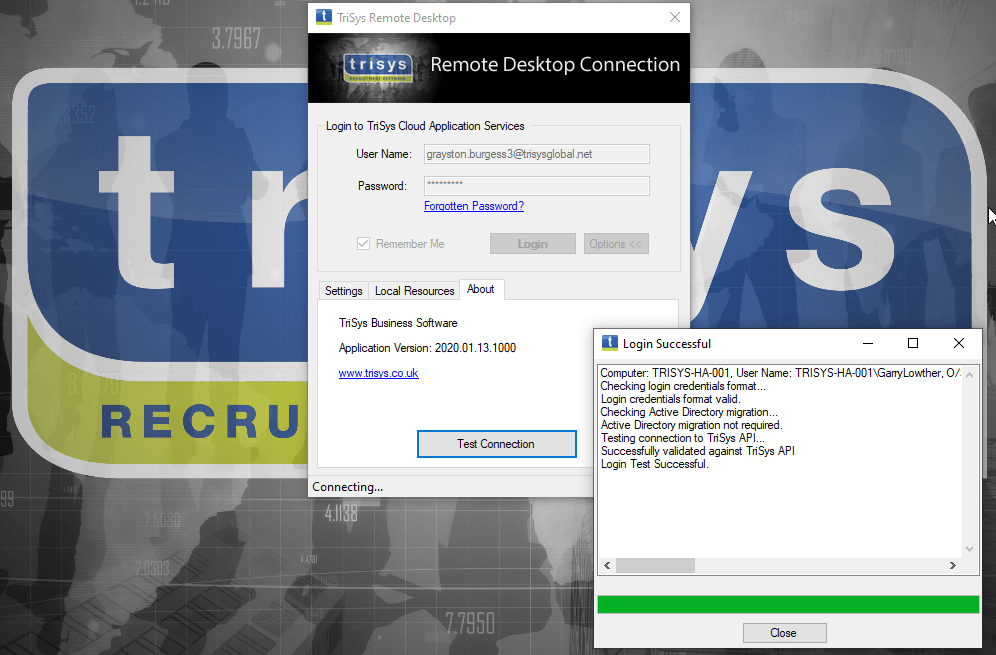Viewport: 996px width, 655px height.
Task: Select the About tab
Action: (481, 289)
